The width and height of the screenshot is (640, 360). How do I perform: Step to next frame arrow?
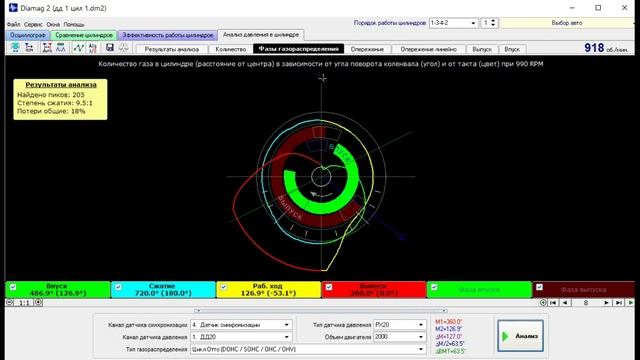pos(606,302)
